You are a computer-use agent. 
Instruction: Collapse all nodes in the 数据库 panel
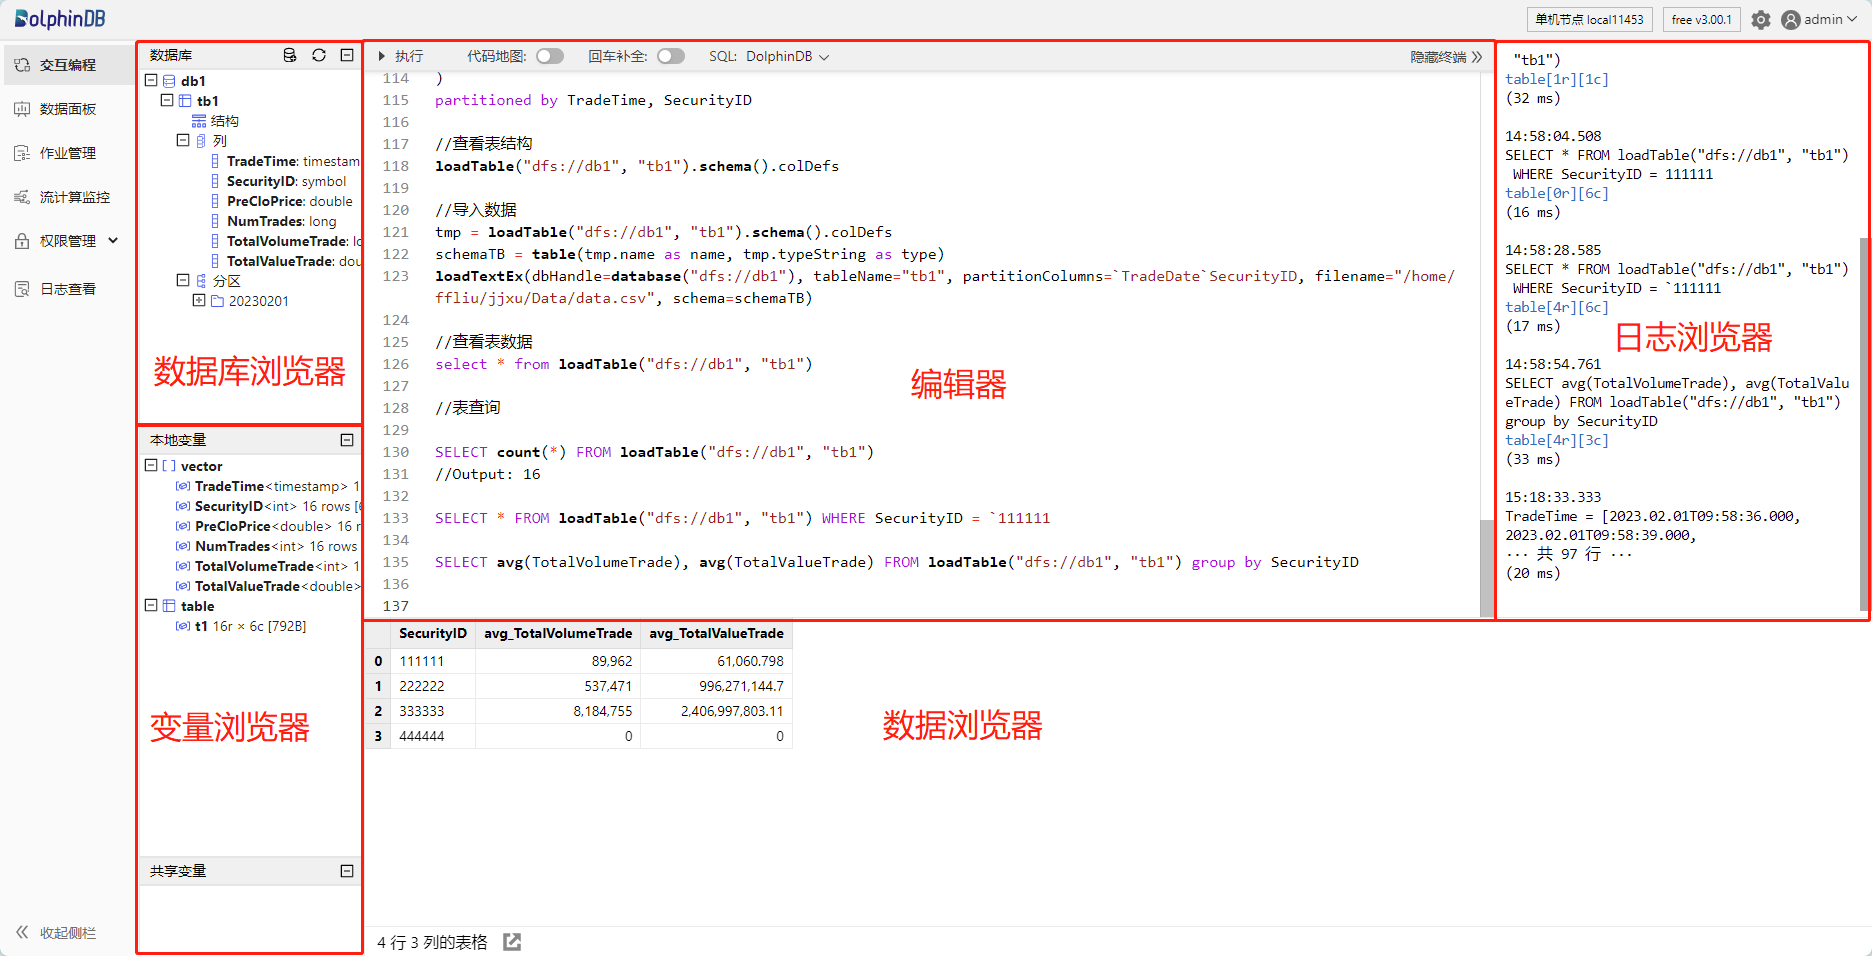(347, 56)
